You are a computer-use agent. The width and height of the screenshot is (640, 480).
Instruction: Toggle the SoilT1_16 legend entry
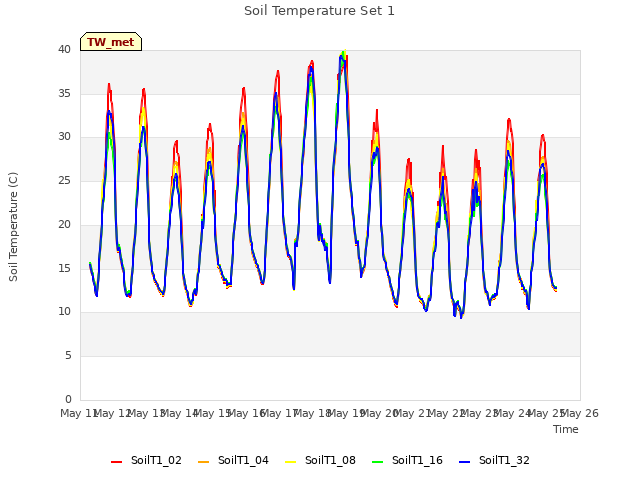pos(407,461)
